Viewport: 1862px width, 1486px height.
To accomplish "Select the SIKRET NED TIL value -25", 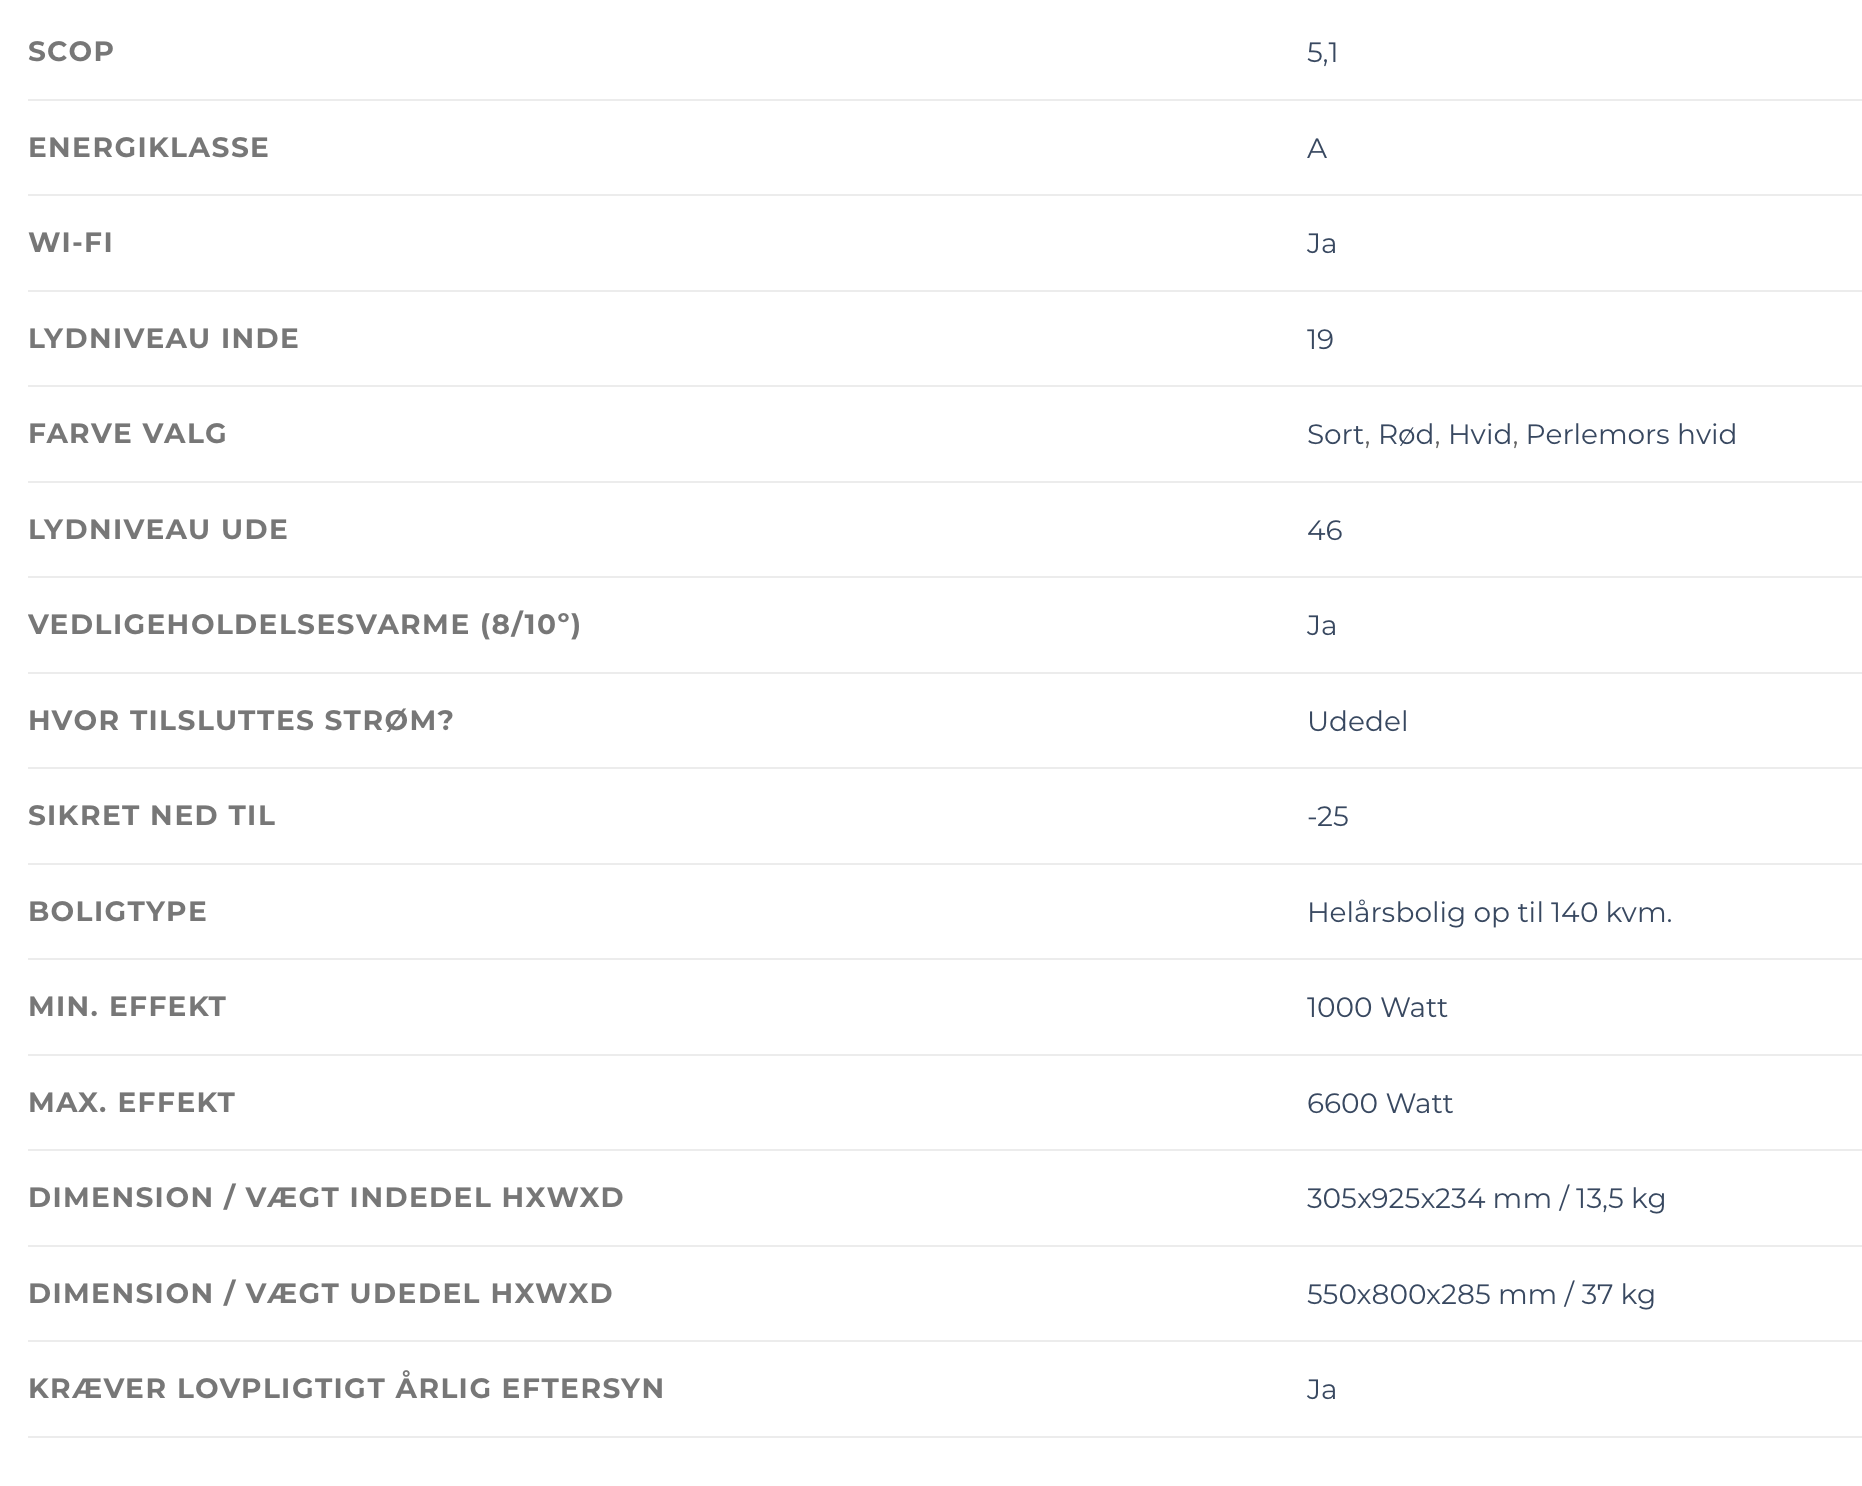I will point(1327,817).
